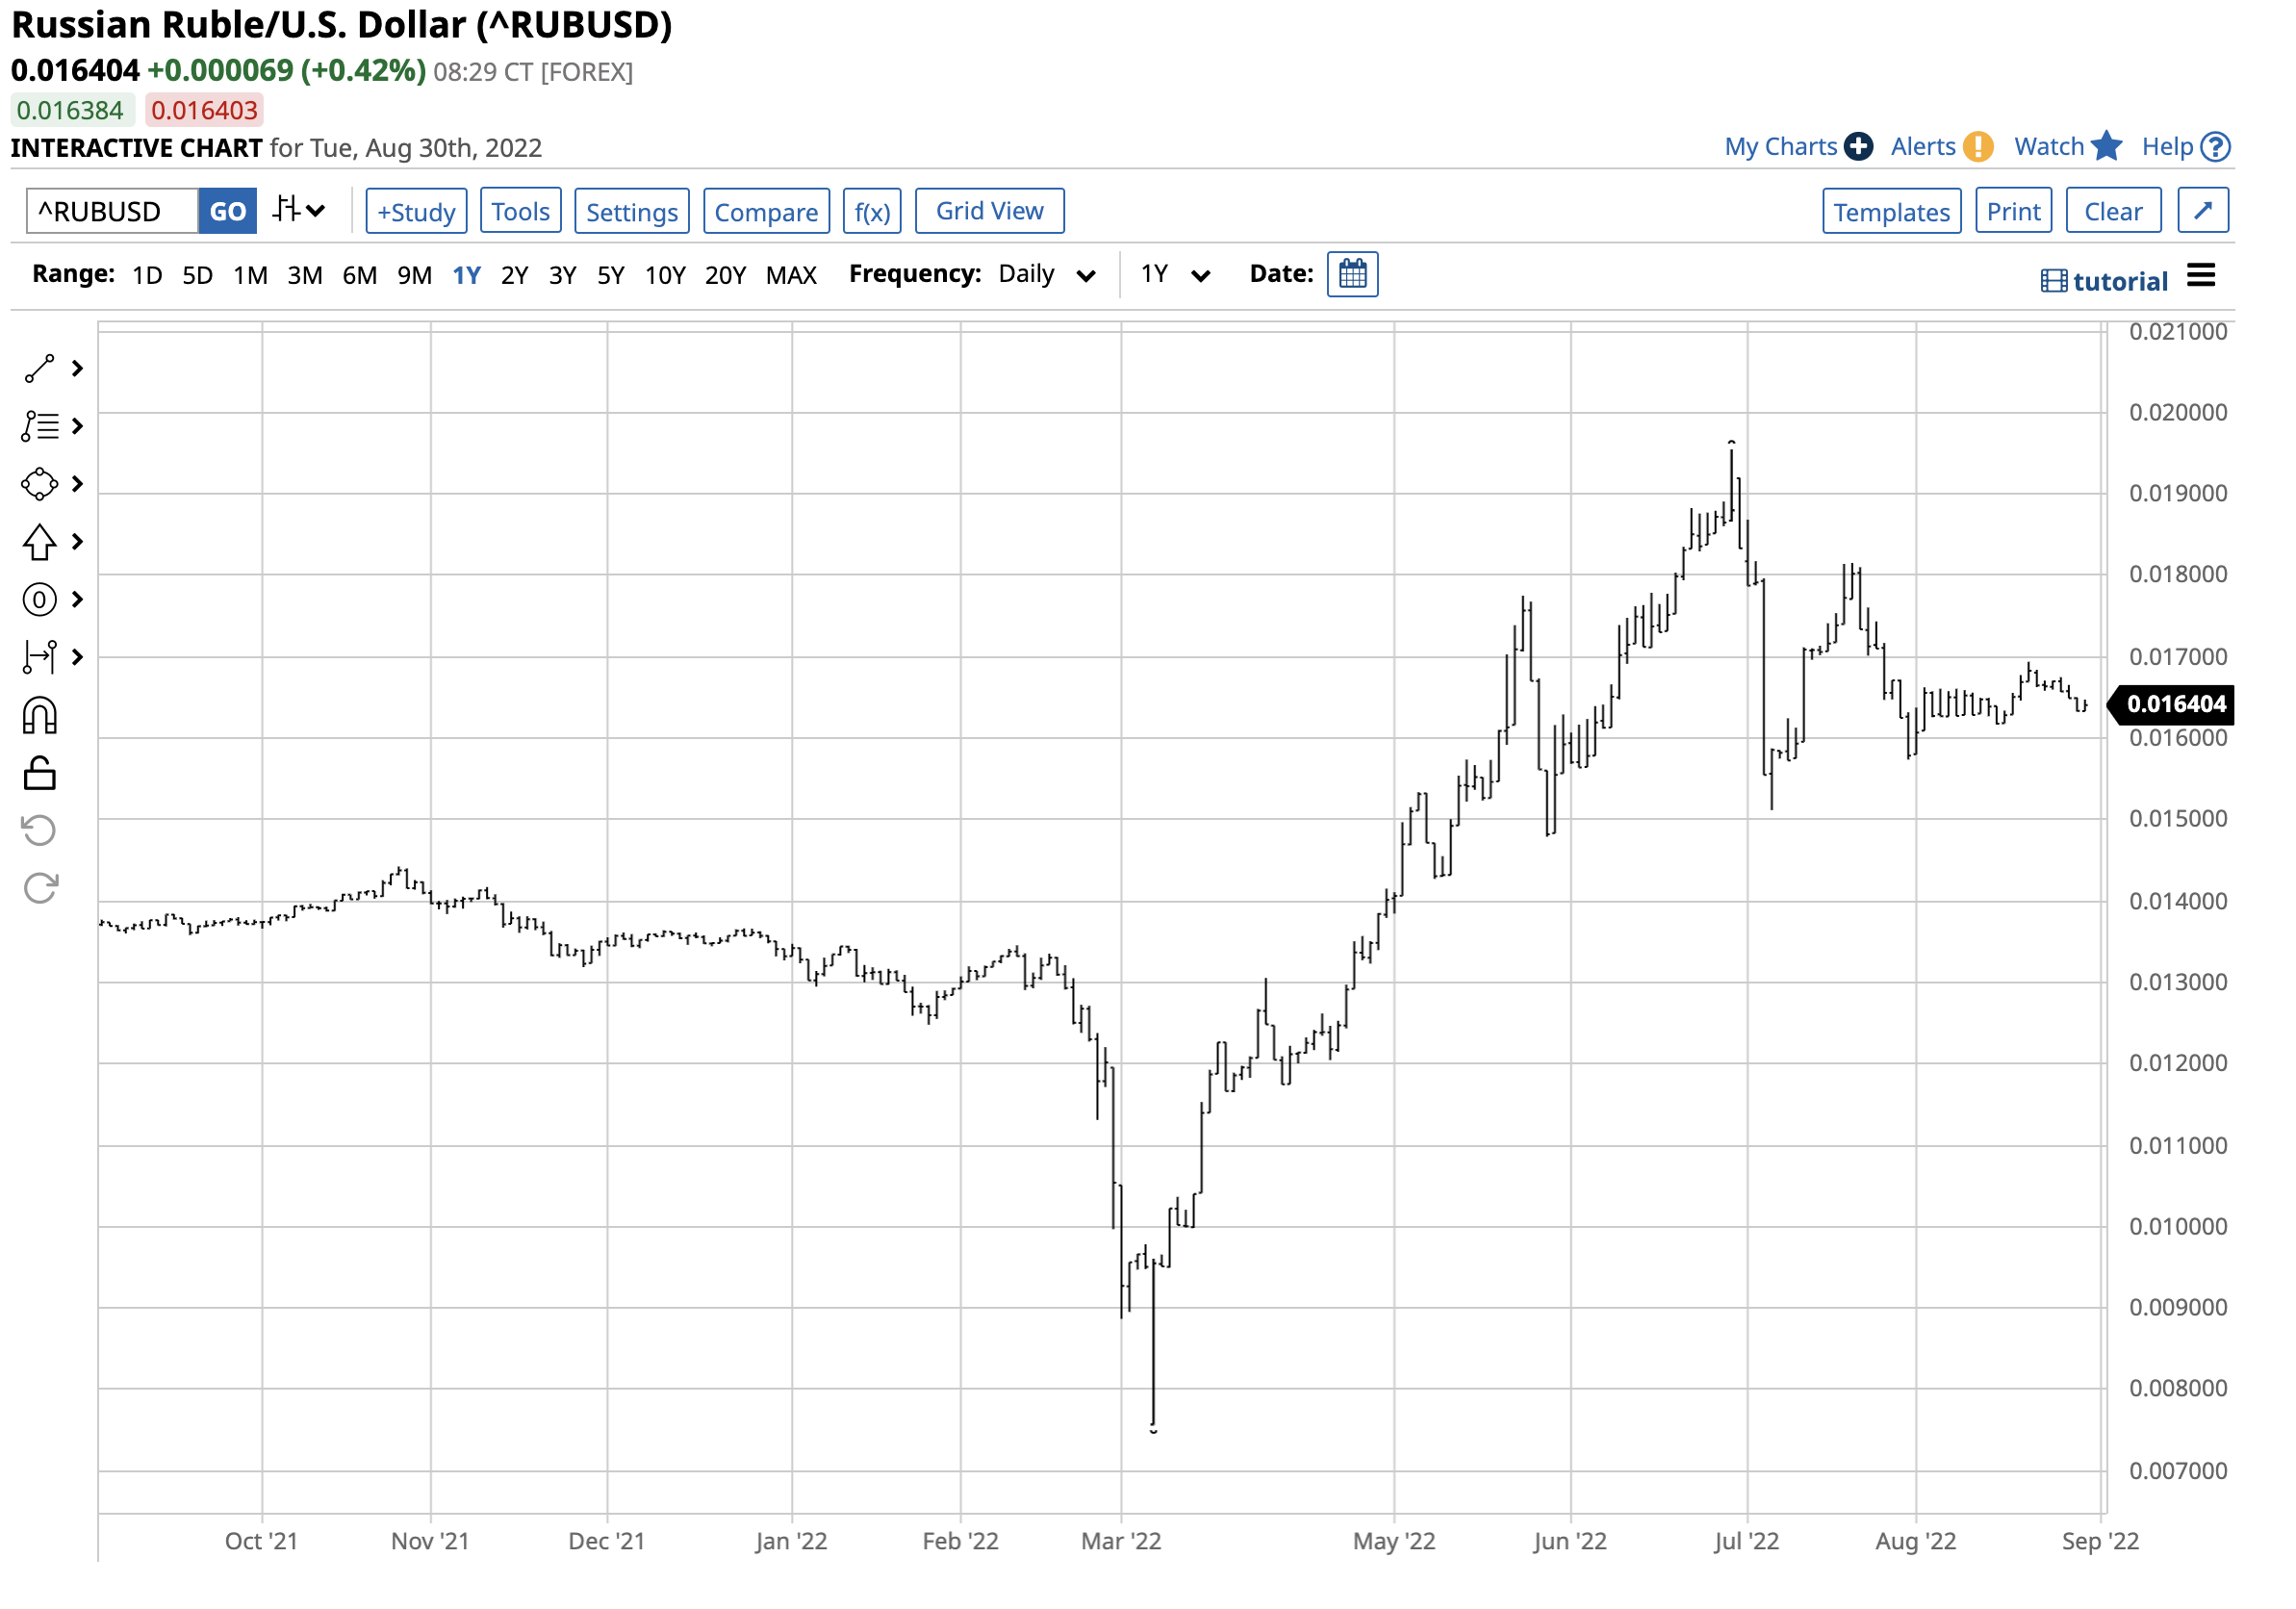Open the tutorial video link

coord(2104,281)
